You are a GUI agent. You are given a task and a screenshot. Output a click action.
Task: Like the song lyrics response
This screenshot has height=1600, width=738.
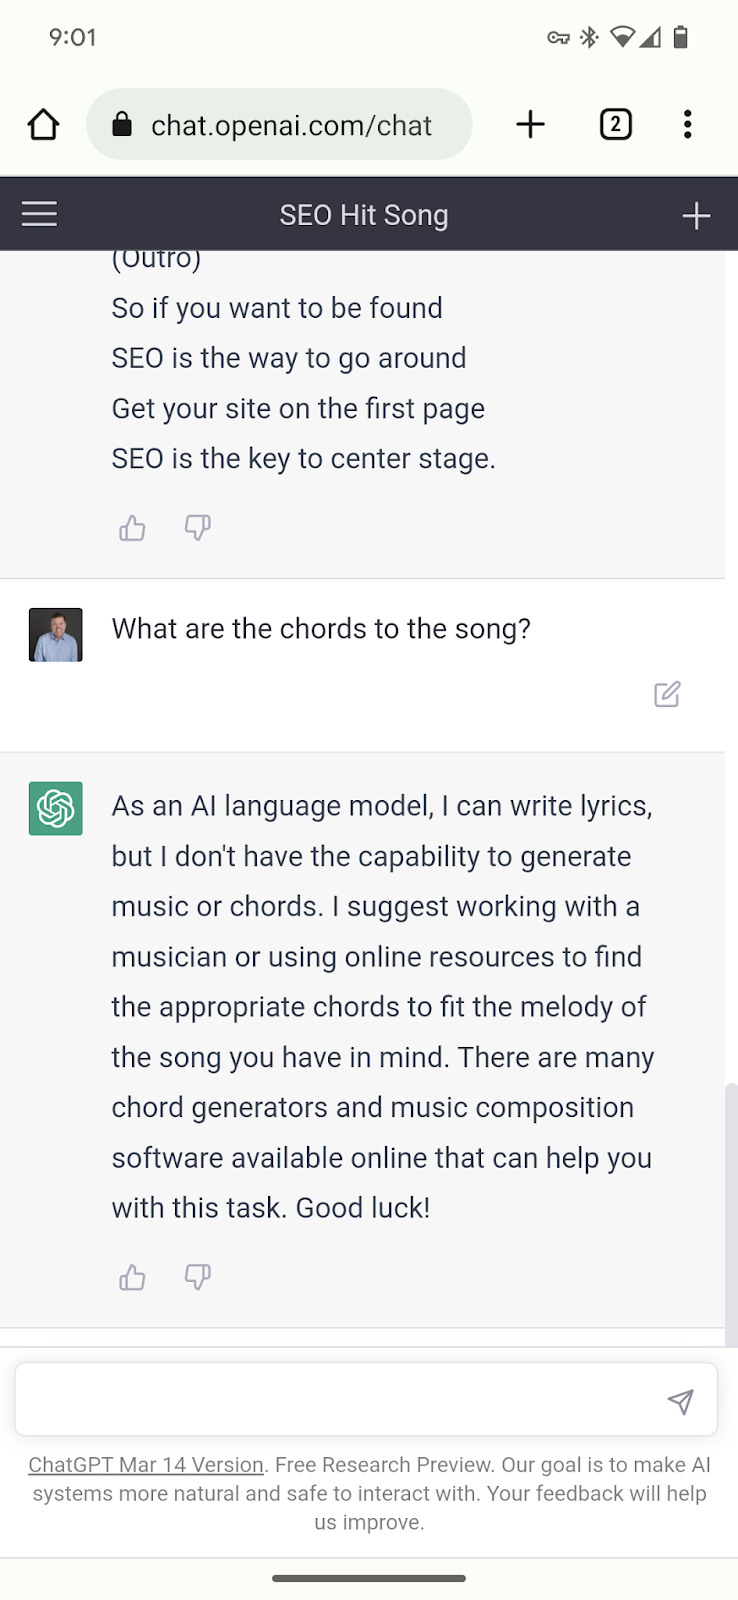[x=132, y=528]
